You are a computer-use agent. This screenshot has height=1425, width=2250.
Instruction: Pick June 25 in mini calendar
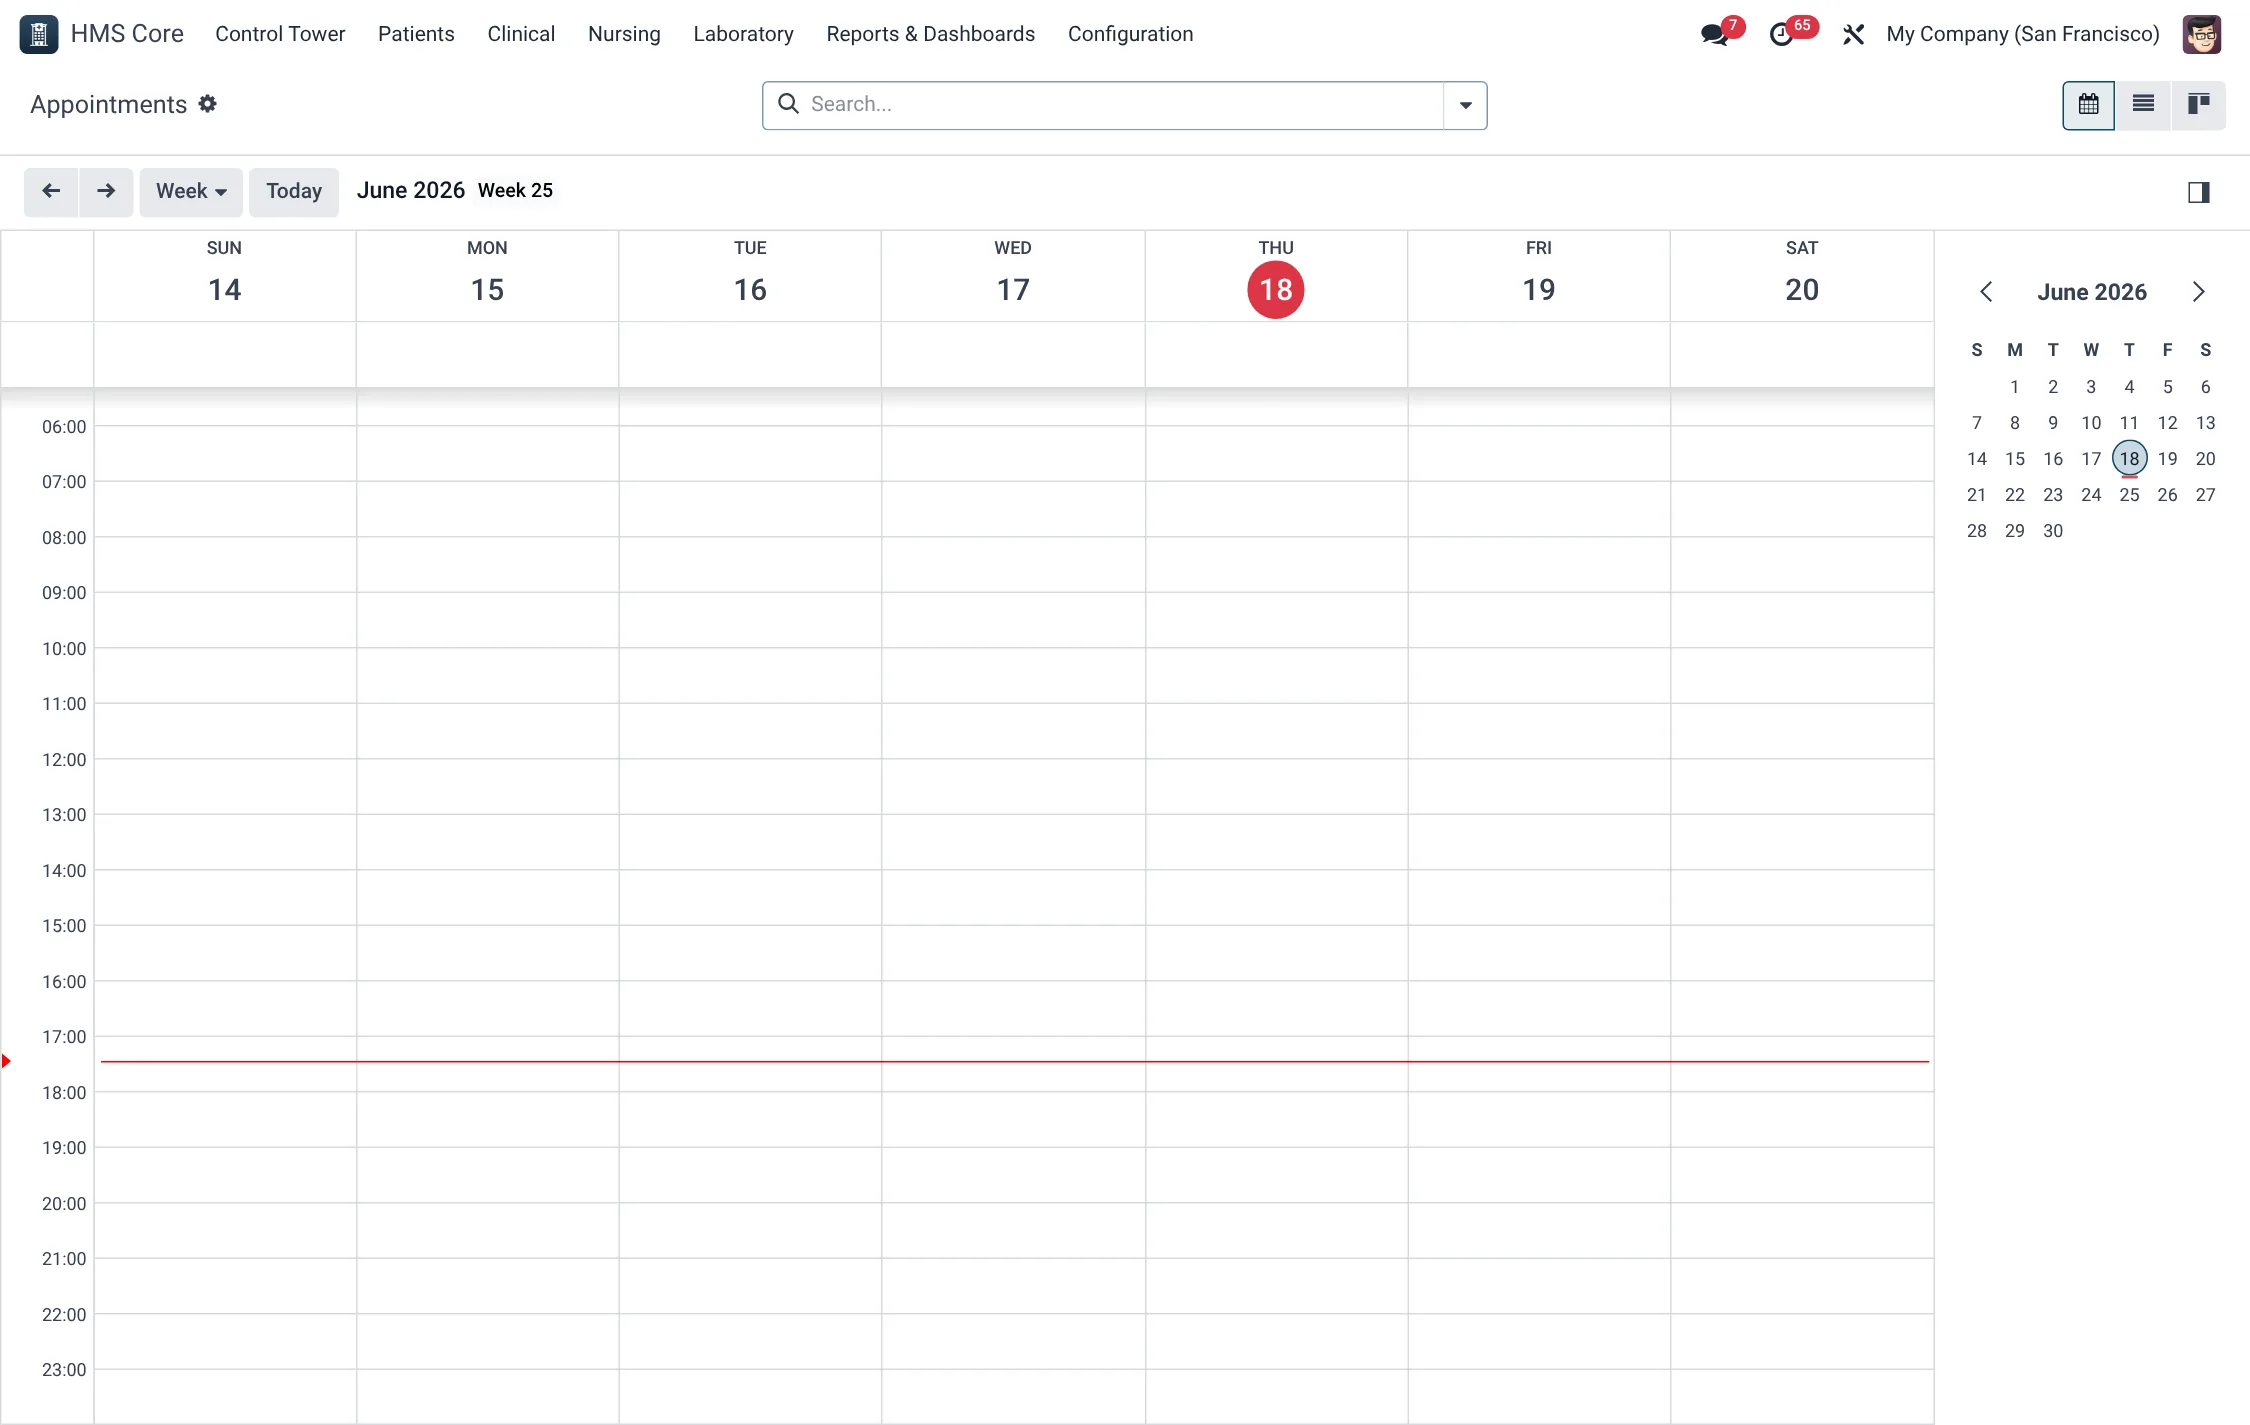coord(2129,495)
